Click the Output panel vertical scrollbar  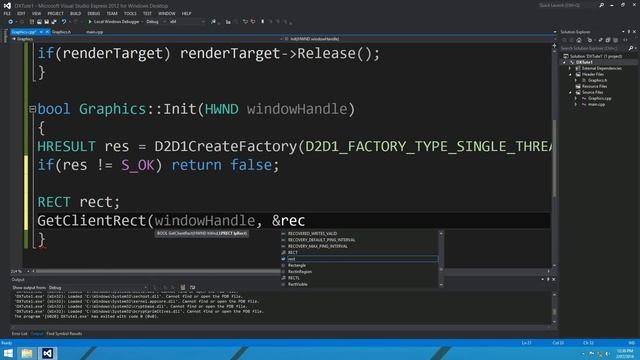[x=554, y=308]
